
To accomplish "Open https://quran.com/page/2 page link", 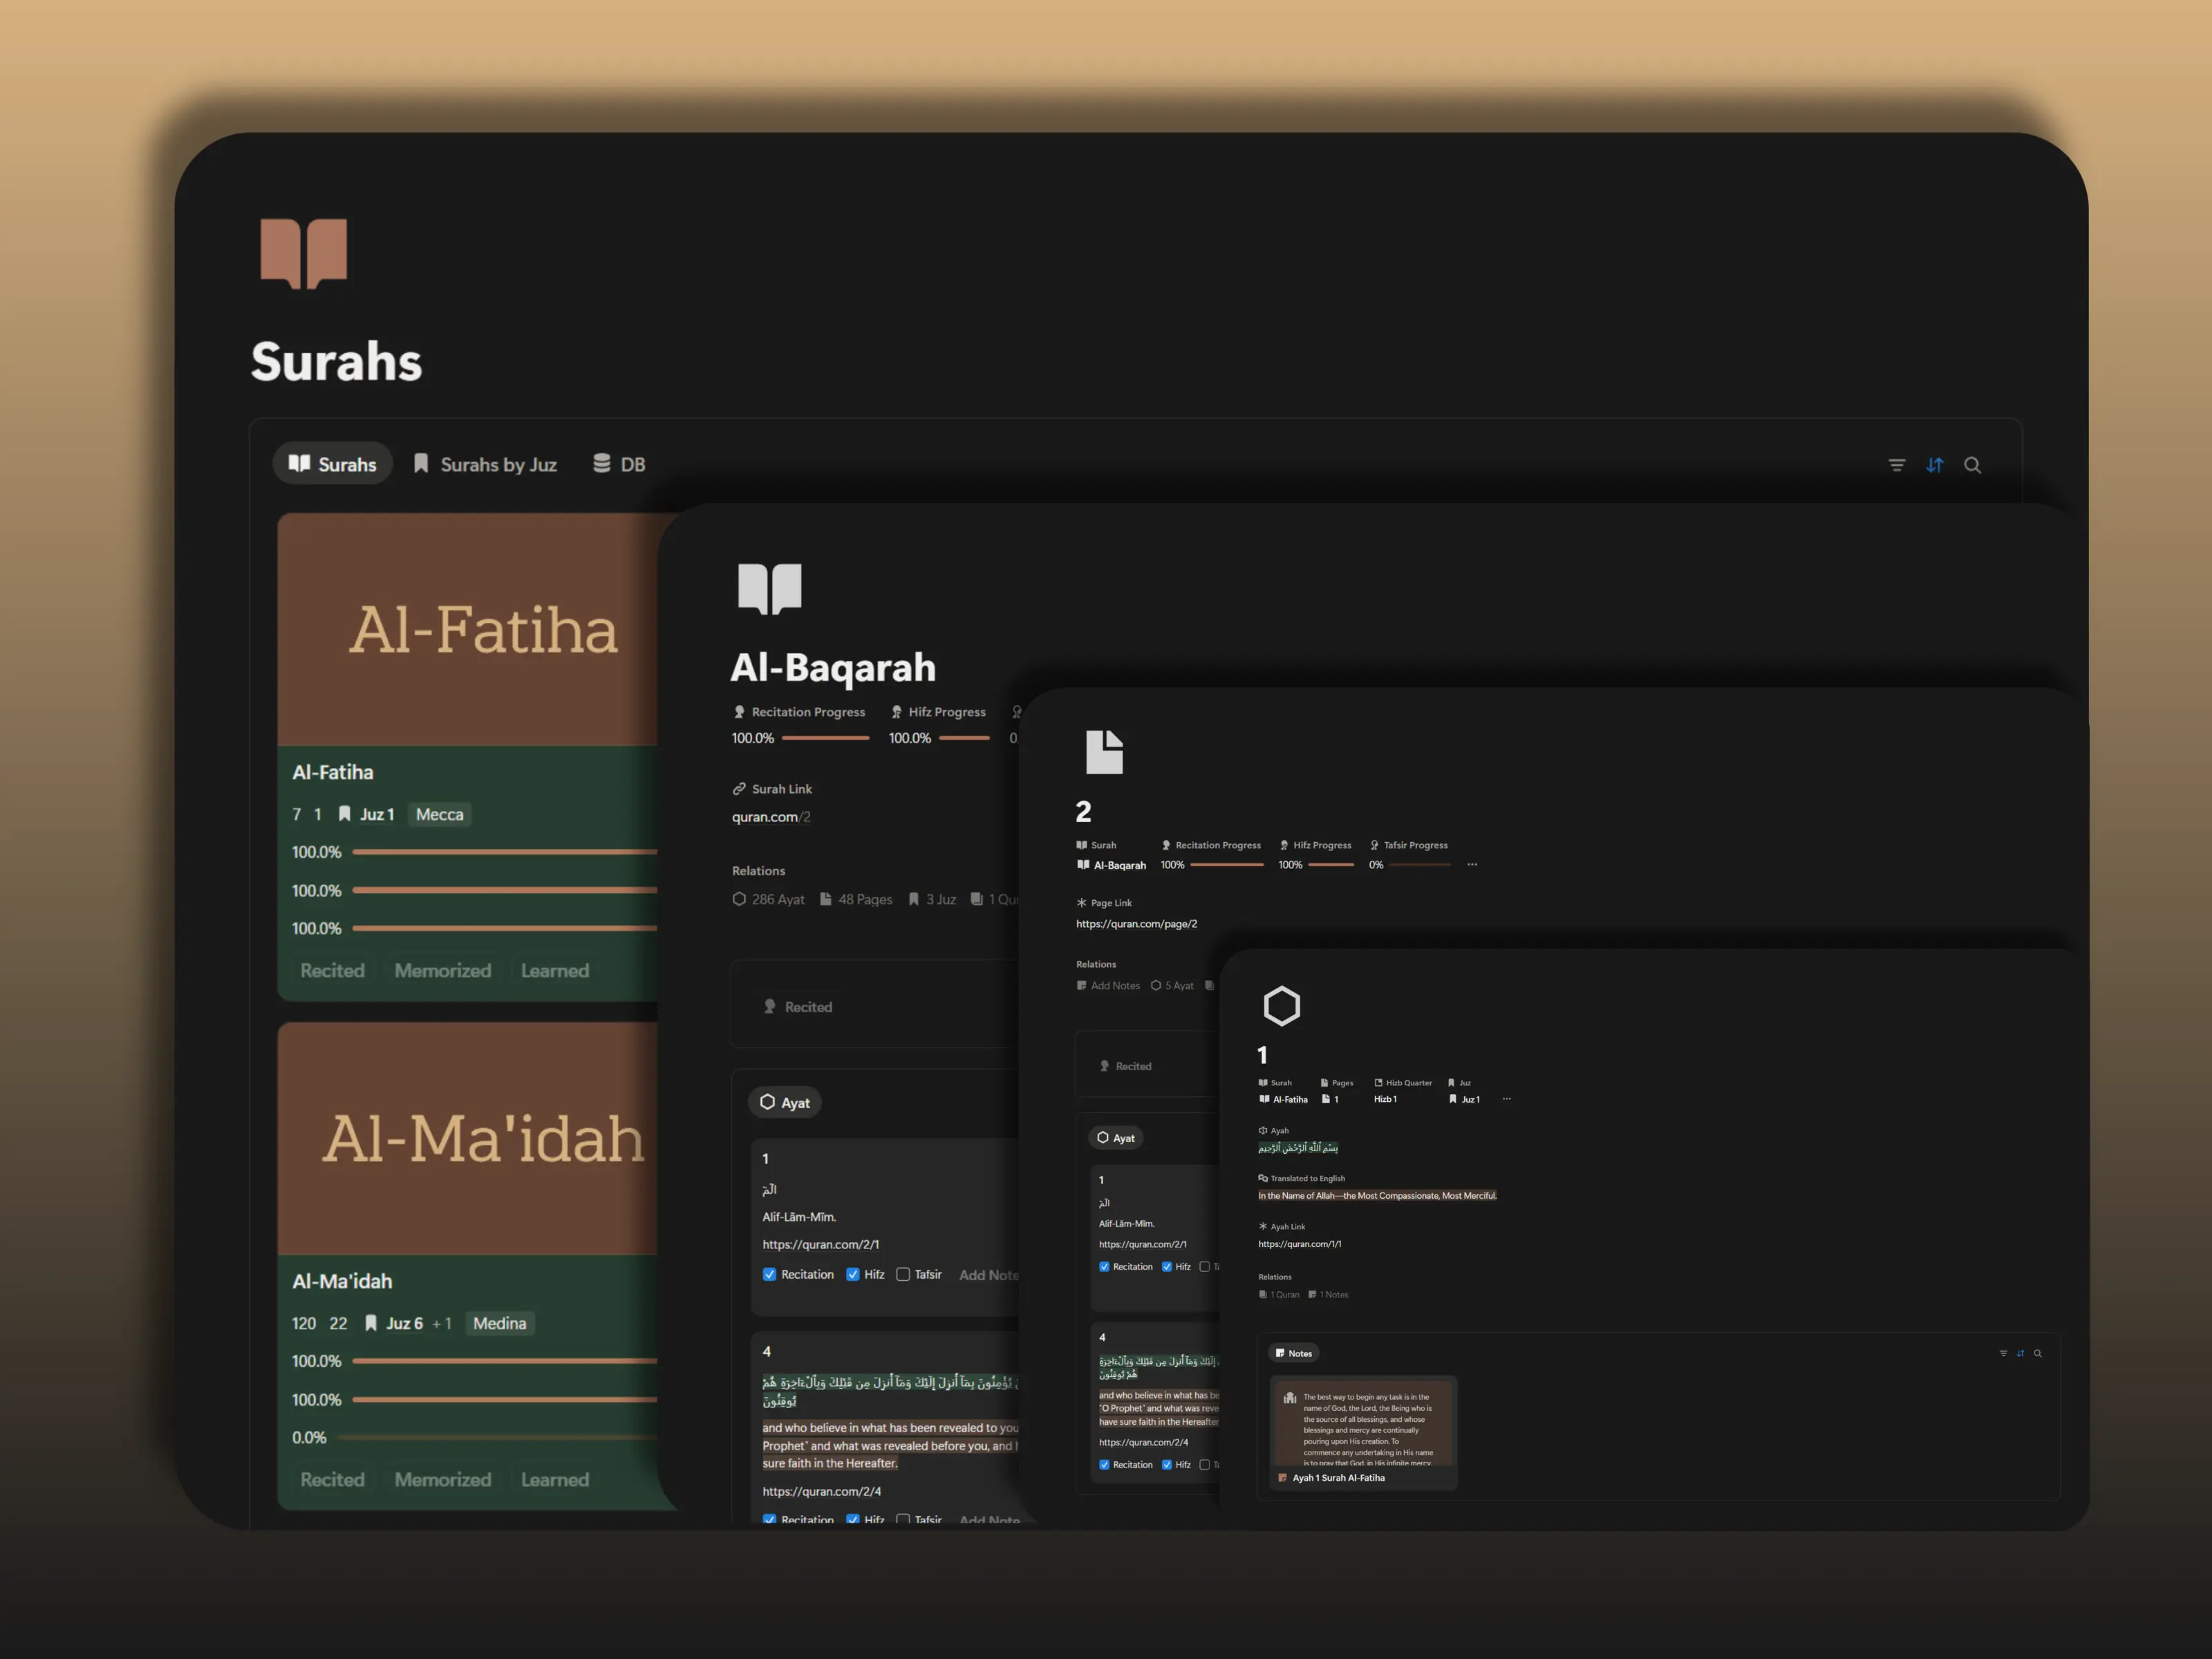I will [x=1136, y=924].
